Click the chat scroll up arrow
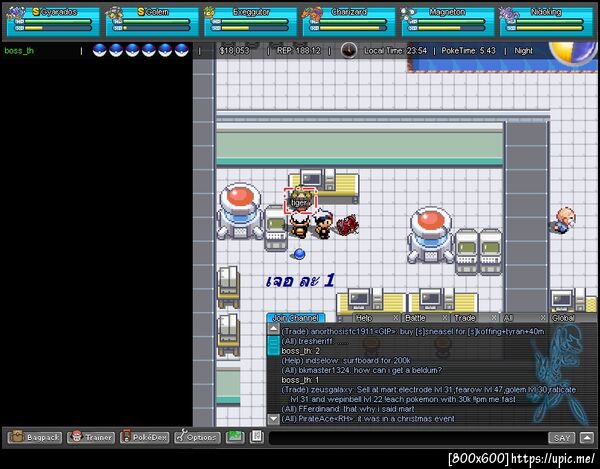Viewport: 600px width, 469px height. pyautogui.click(x=273, y=329)
